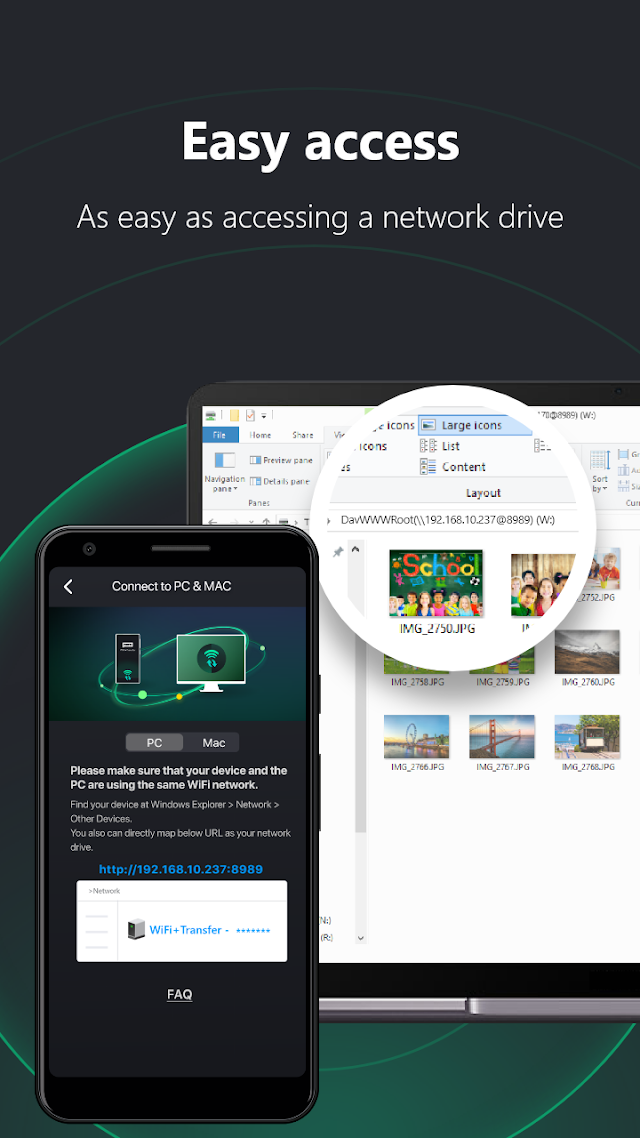This screenshot has width=640, height=1138.
Task: Select the IMG_2766.JPG Ferris wheel photo
Action: click(417, 743)
